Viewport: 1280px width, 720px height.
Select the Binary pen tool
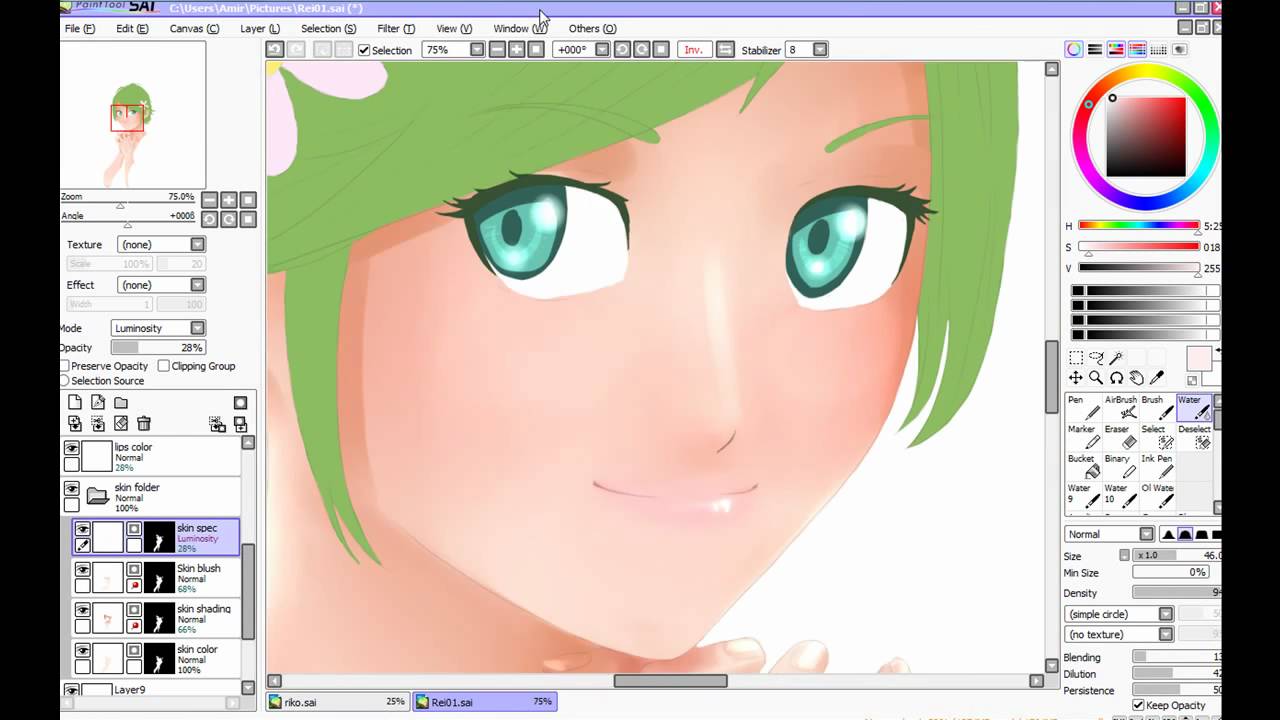click(1121, 467)
